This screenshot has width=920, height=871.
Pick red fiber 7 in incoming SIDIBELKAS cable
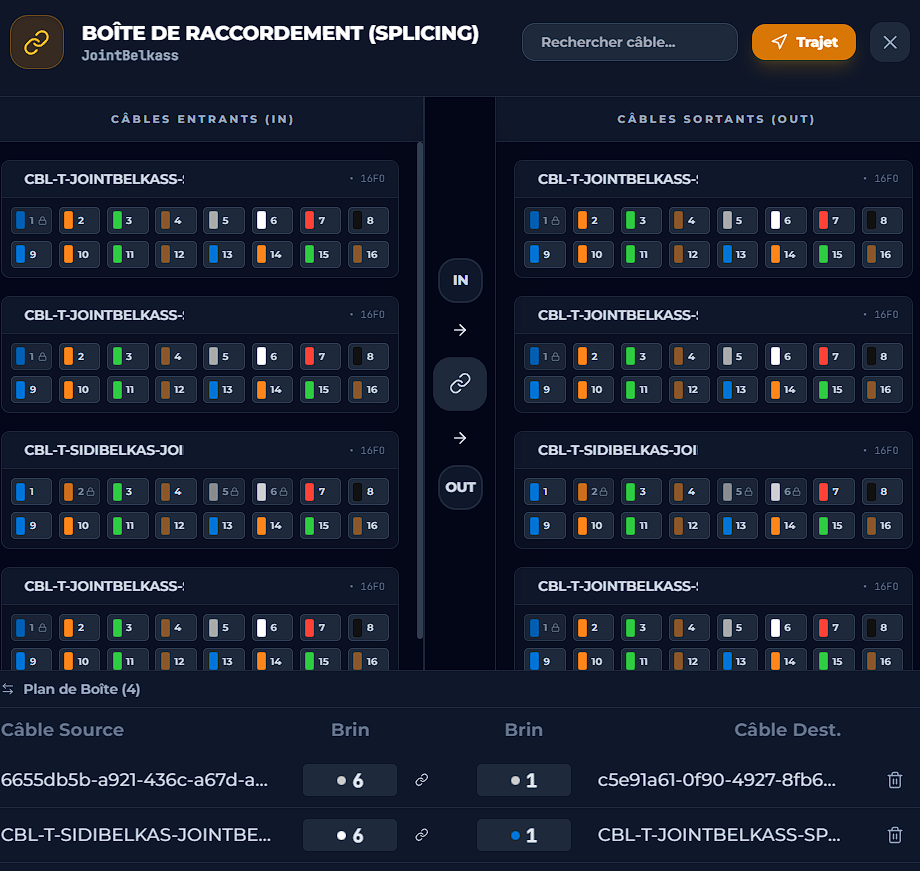click(321, 492)
